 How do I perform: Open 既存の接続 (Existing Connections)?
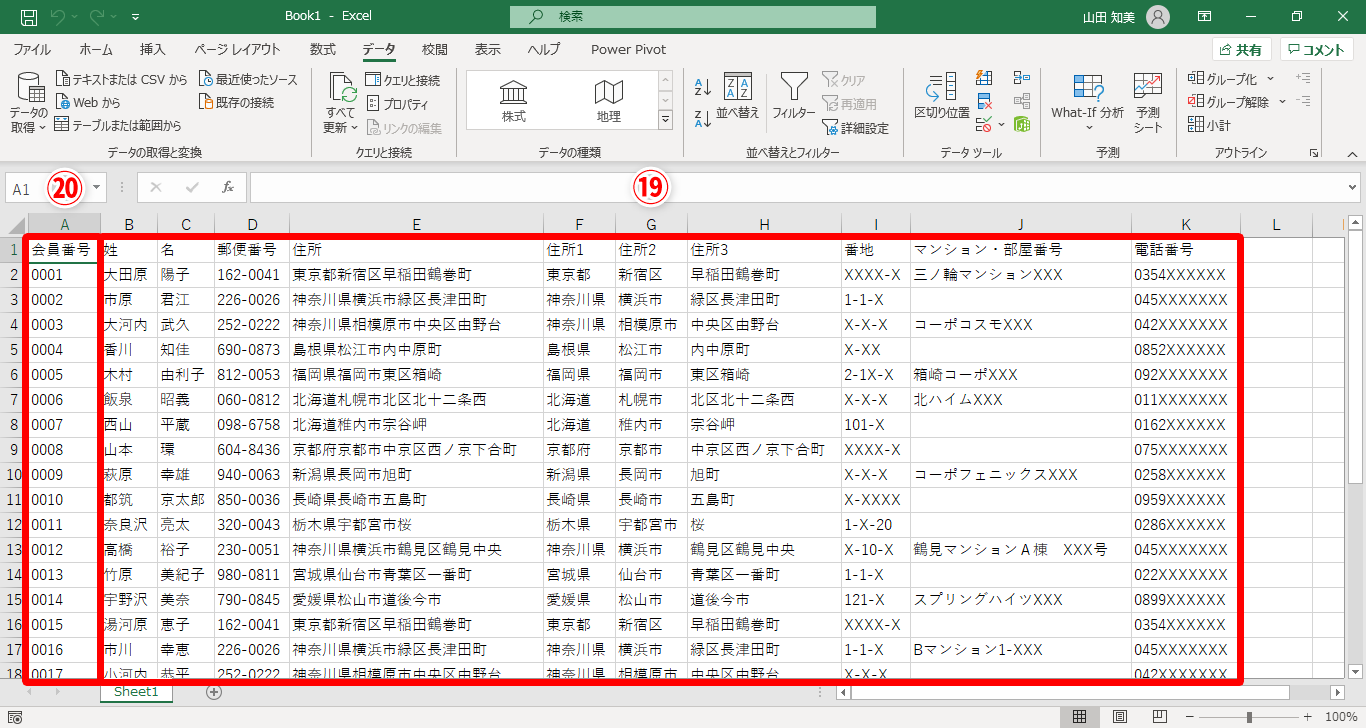click(237, 102)
